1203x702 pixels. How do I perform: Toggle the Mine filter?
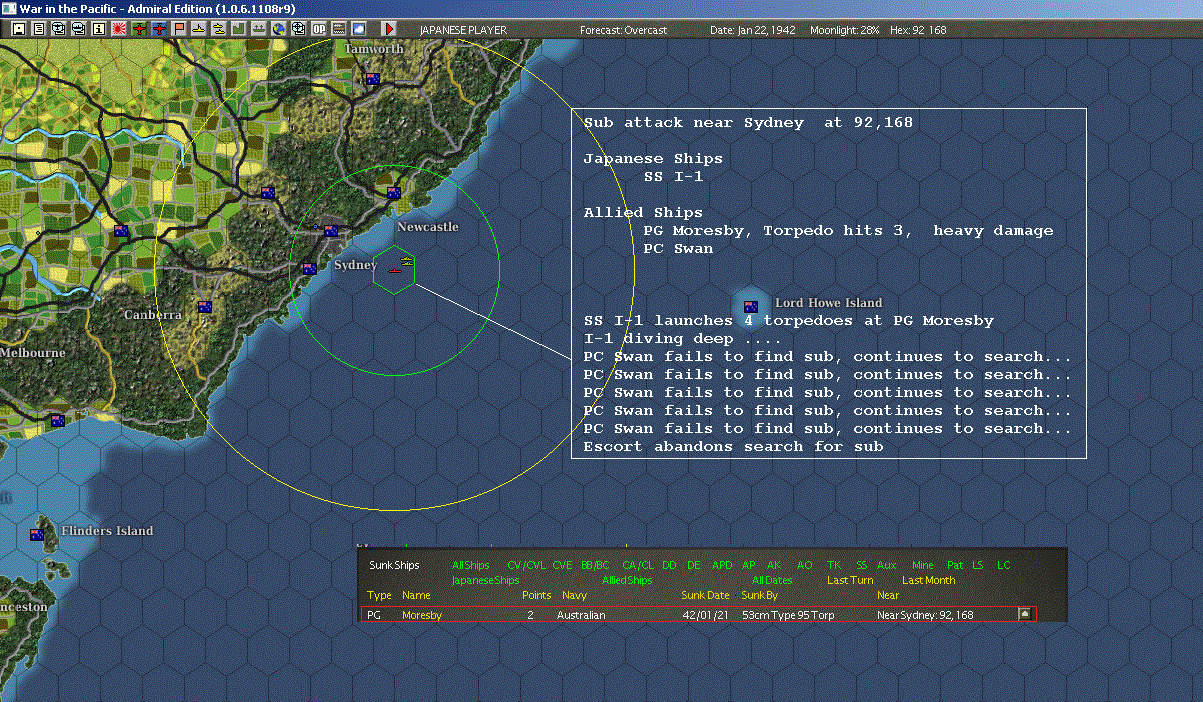(922, 565)
